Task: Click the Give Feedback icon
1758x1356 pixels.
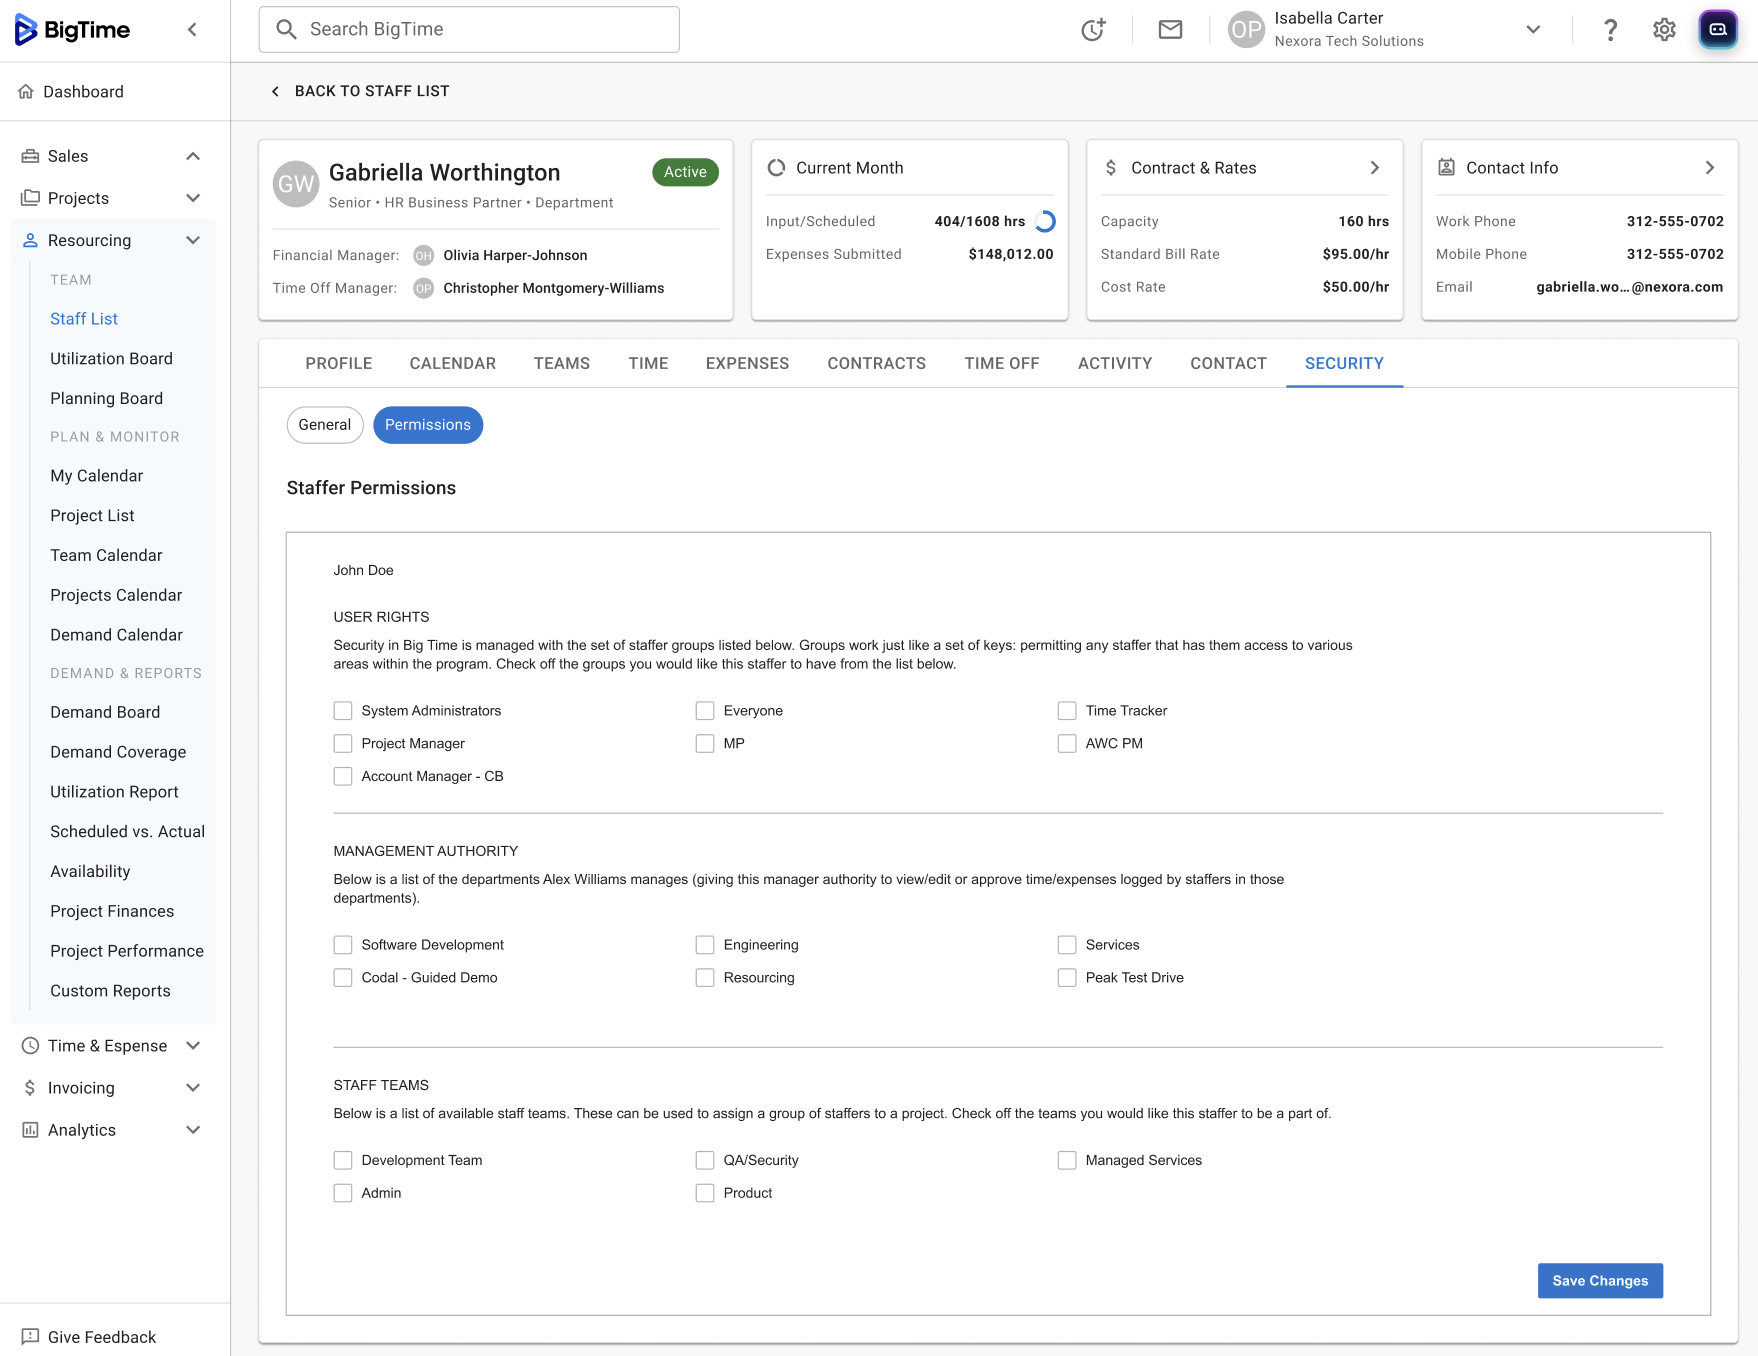Action: 30,1337
